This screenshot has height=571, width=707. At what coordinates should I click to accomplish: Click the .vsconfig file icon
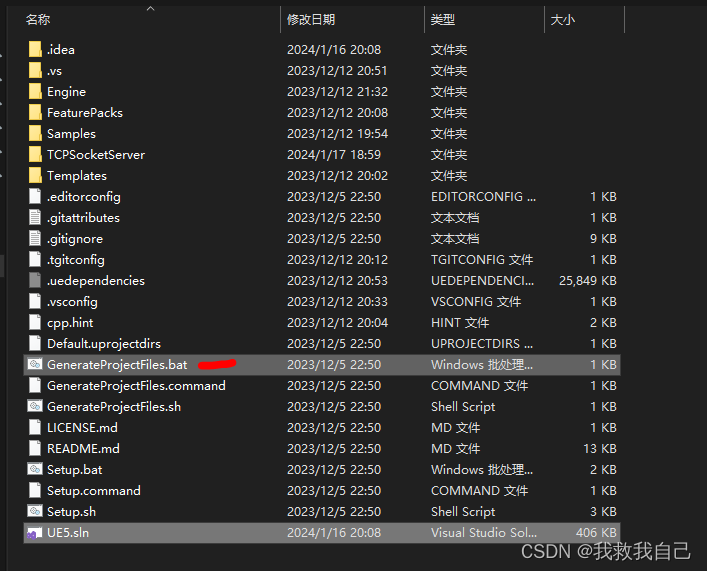pyautogui.click(x=35, y=301)
